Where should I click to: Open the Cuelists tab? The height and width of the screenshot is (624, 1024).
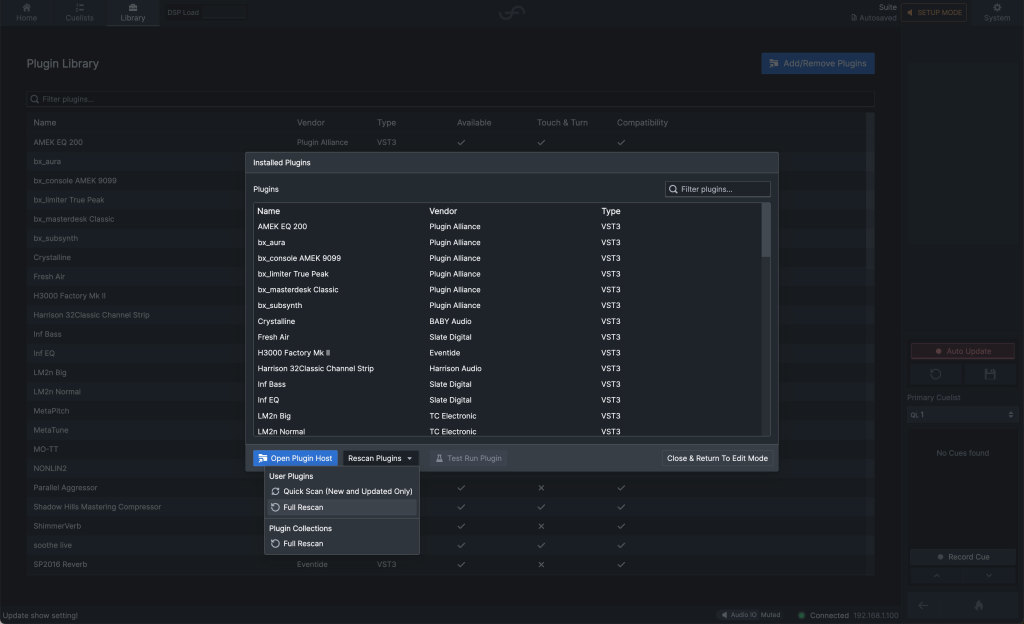79,12
